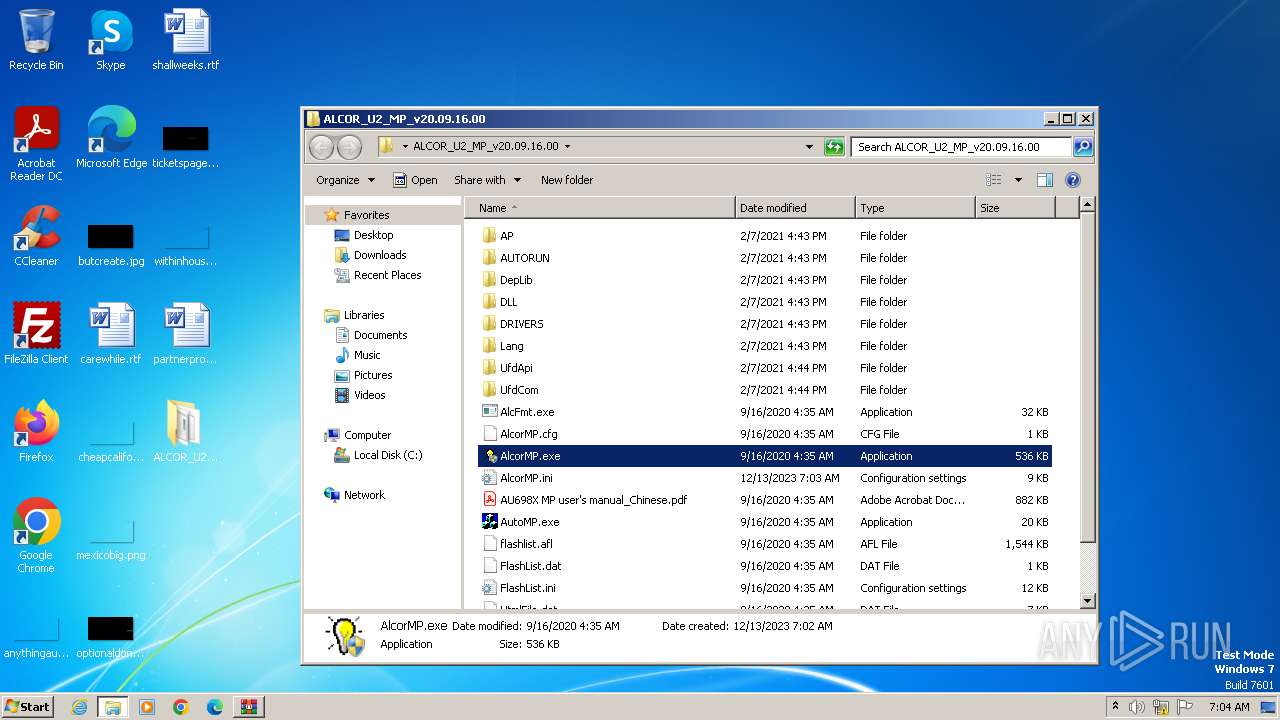1280x720 pixels.
Task: Click the refresh button beside address bar
Action: coord(834,147)
